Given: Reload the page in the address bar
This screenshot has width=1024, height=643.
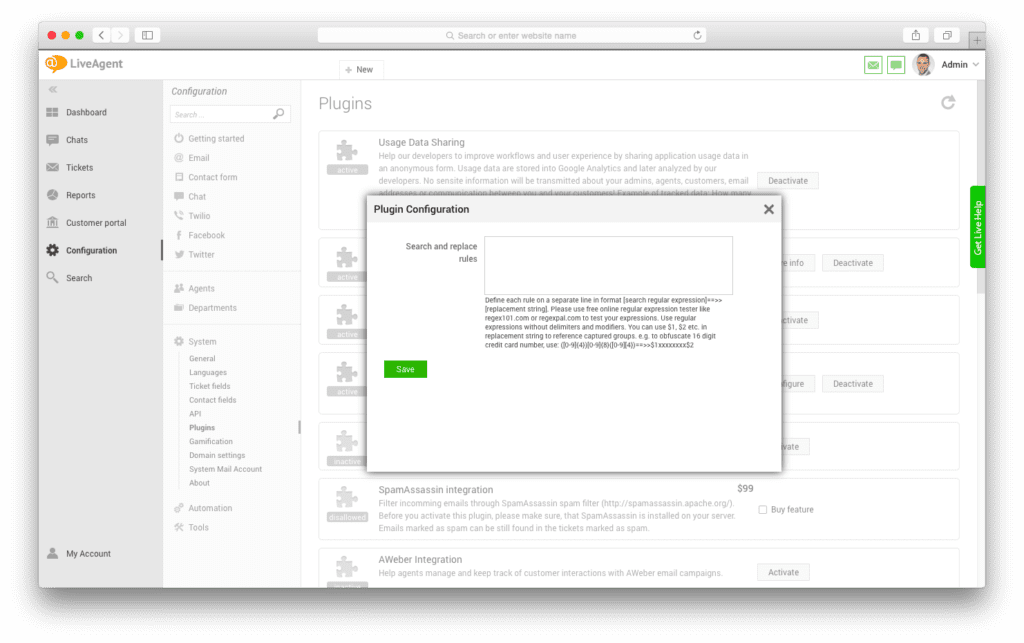Looking at the screenshot, I should (x=697, y=35).
